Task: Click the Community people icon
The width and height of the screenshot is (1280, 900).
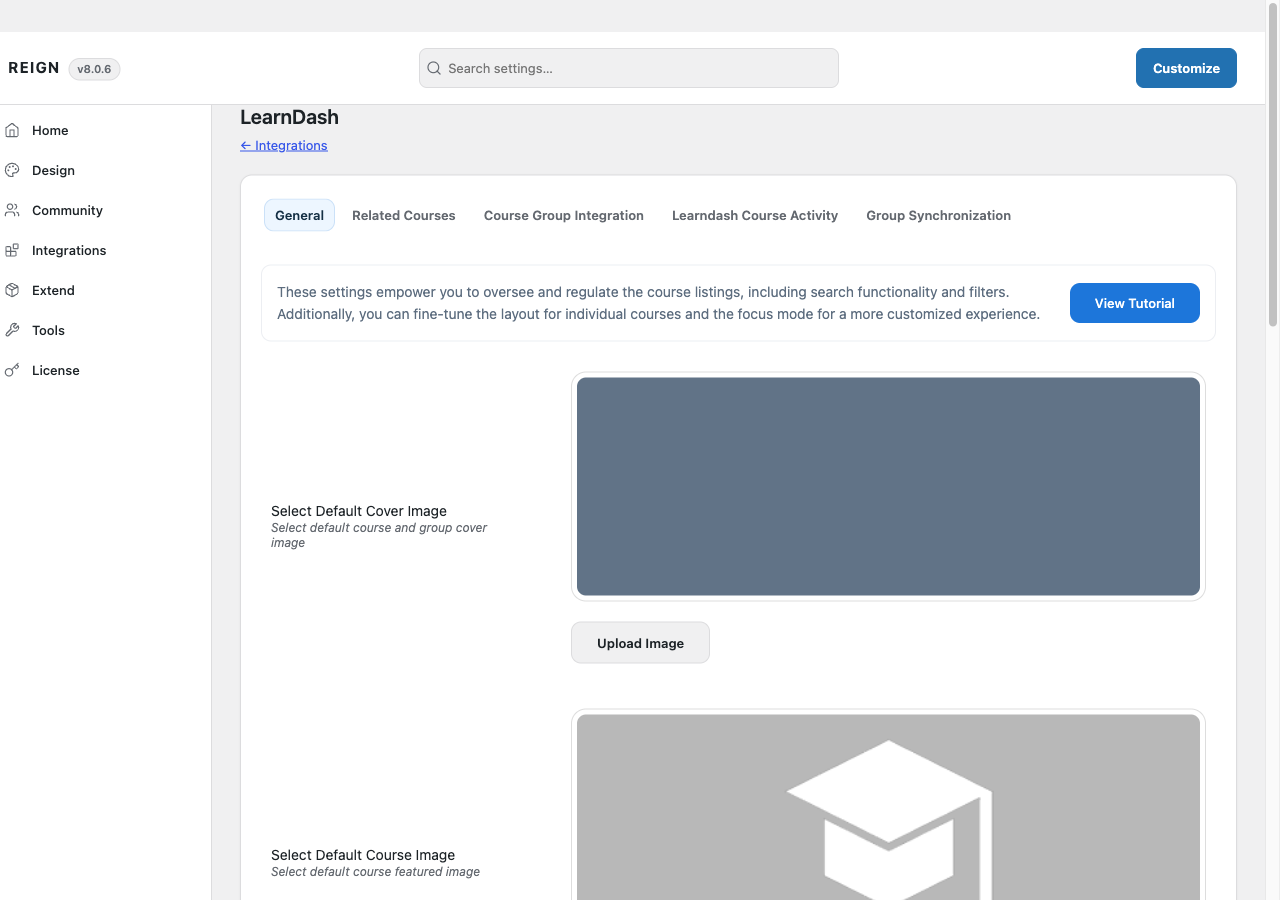Action: point(12,210)
